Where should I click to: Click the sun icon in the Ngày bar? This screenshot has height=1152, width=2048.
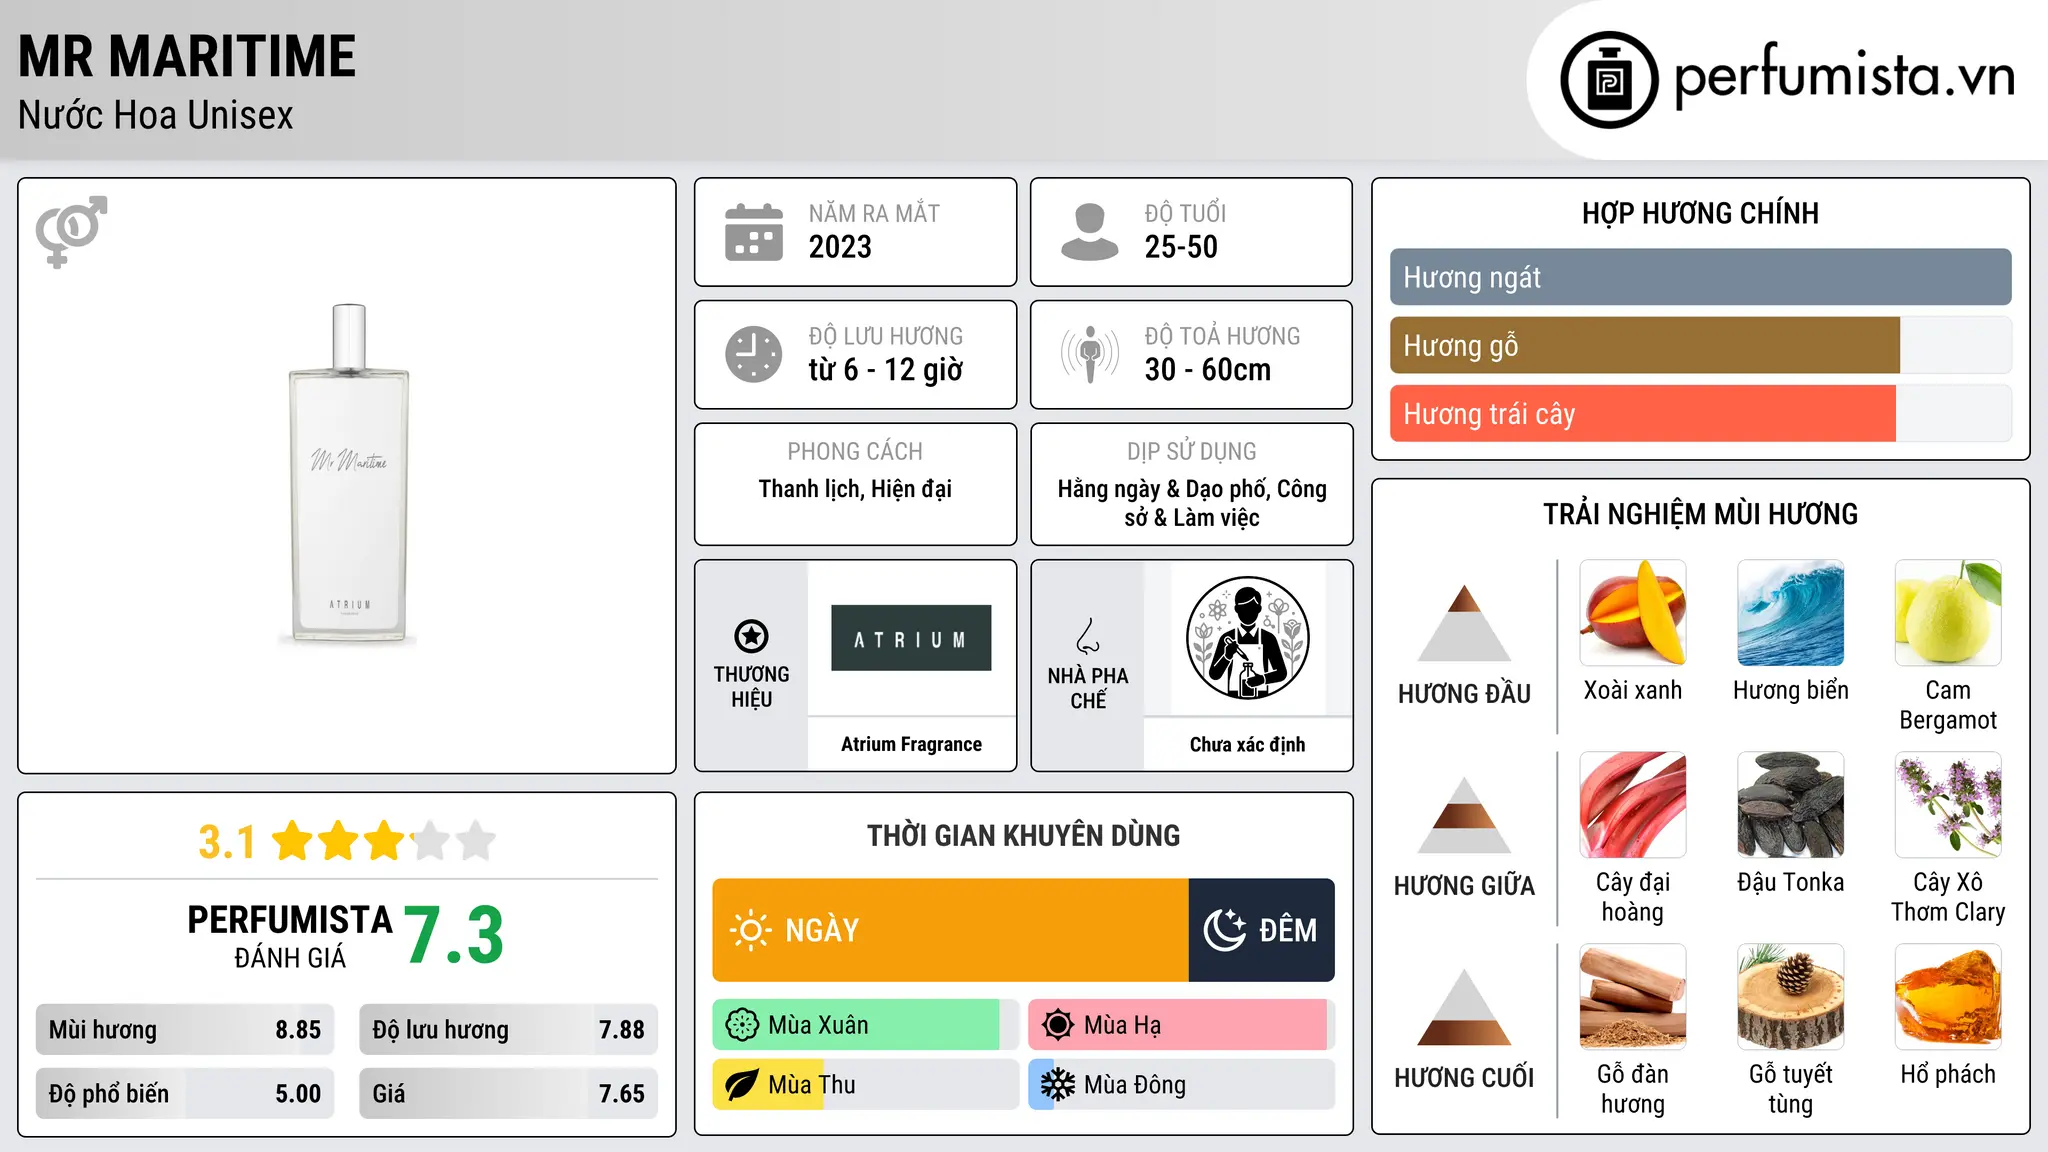pos(750,930)
